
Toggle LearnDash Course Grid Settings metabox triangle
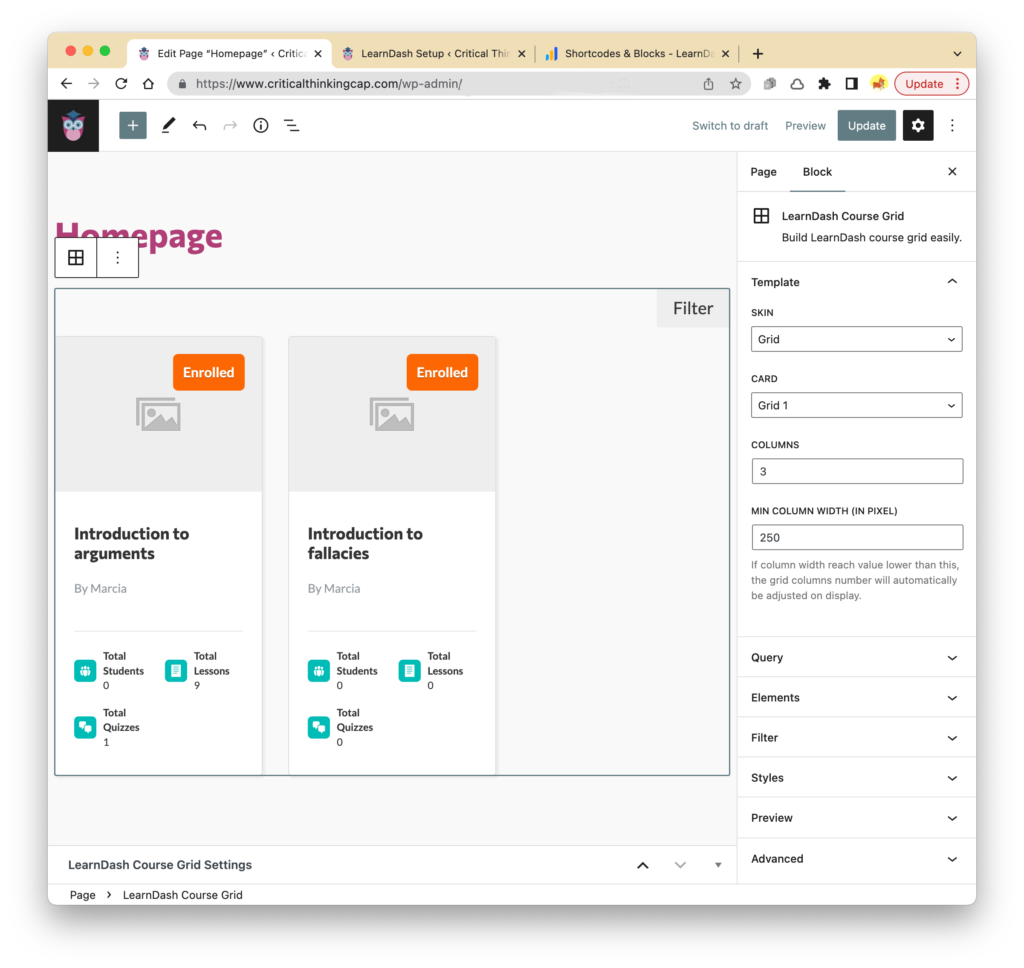pos(718,865)
